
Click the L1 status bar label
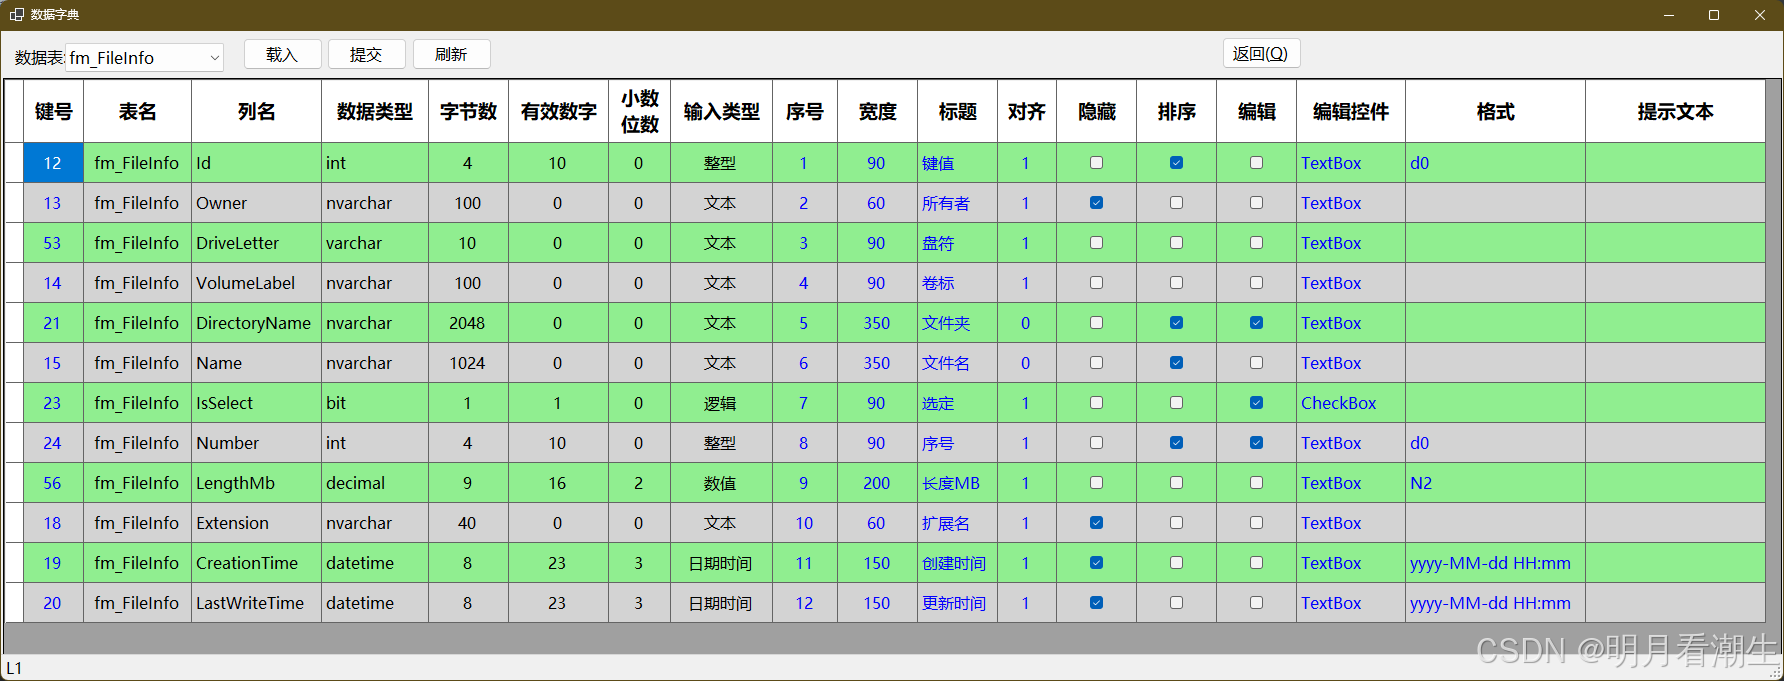pyautogui.click(x=14, y=668)
